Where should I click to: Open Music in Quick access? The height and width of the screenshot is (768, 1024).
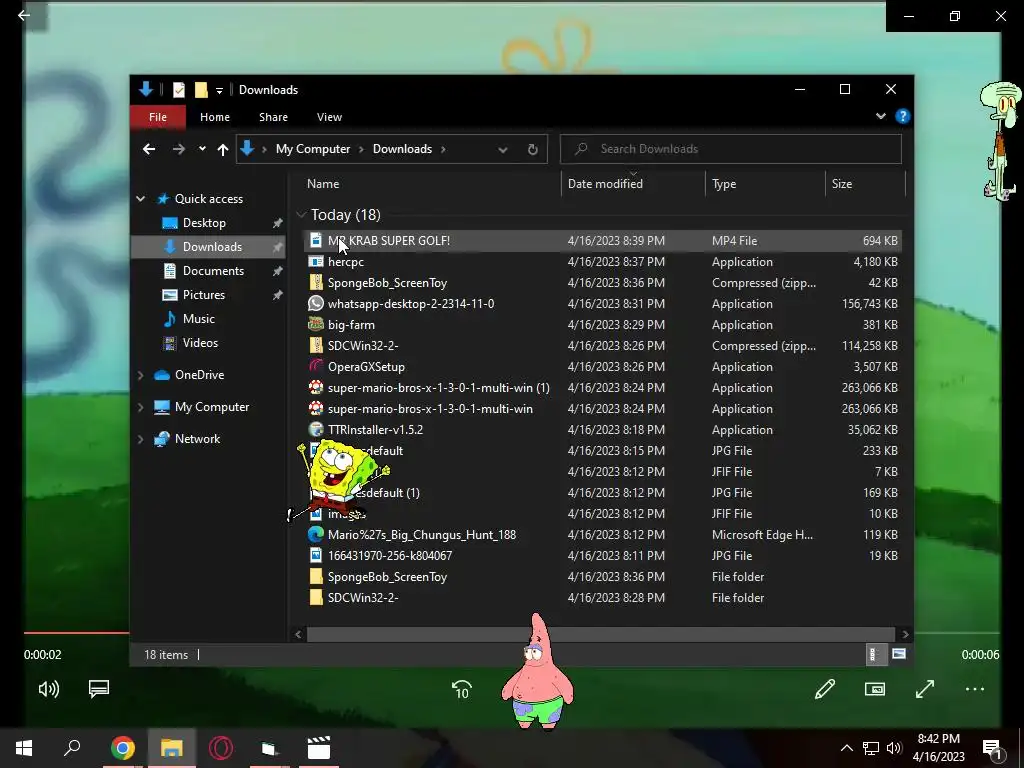[x=199, y=319]
